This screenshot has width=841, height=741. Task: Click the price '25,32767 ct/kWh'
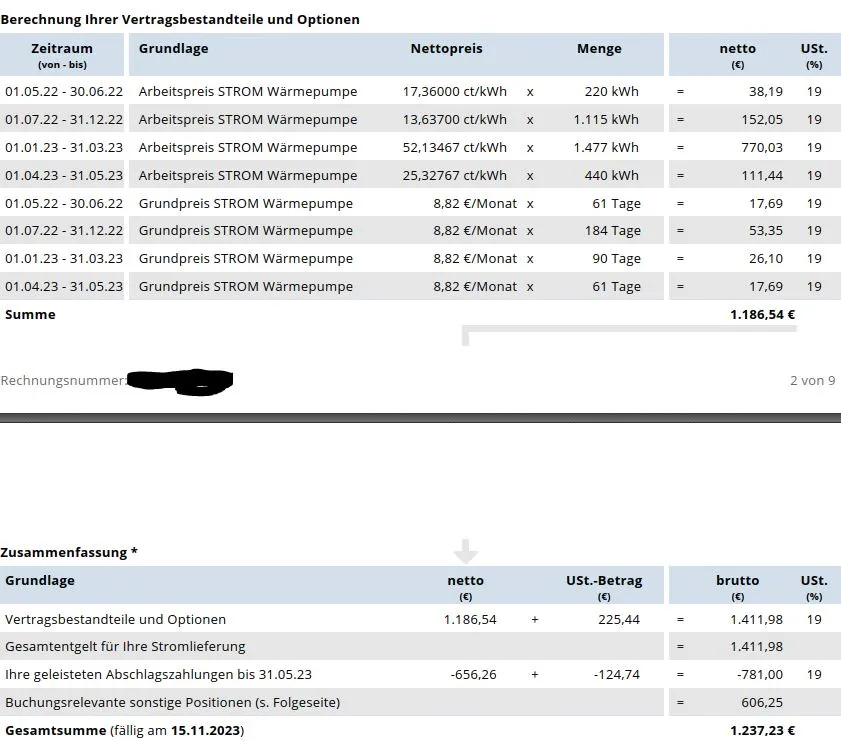(455, 175)
